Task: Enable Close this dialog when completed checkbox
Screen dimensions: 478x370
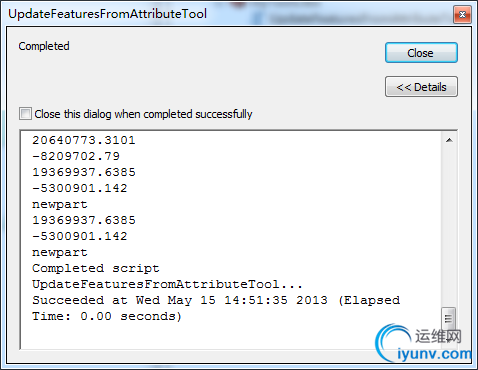Action: click(25, 114)
